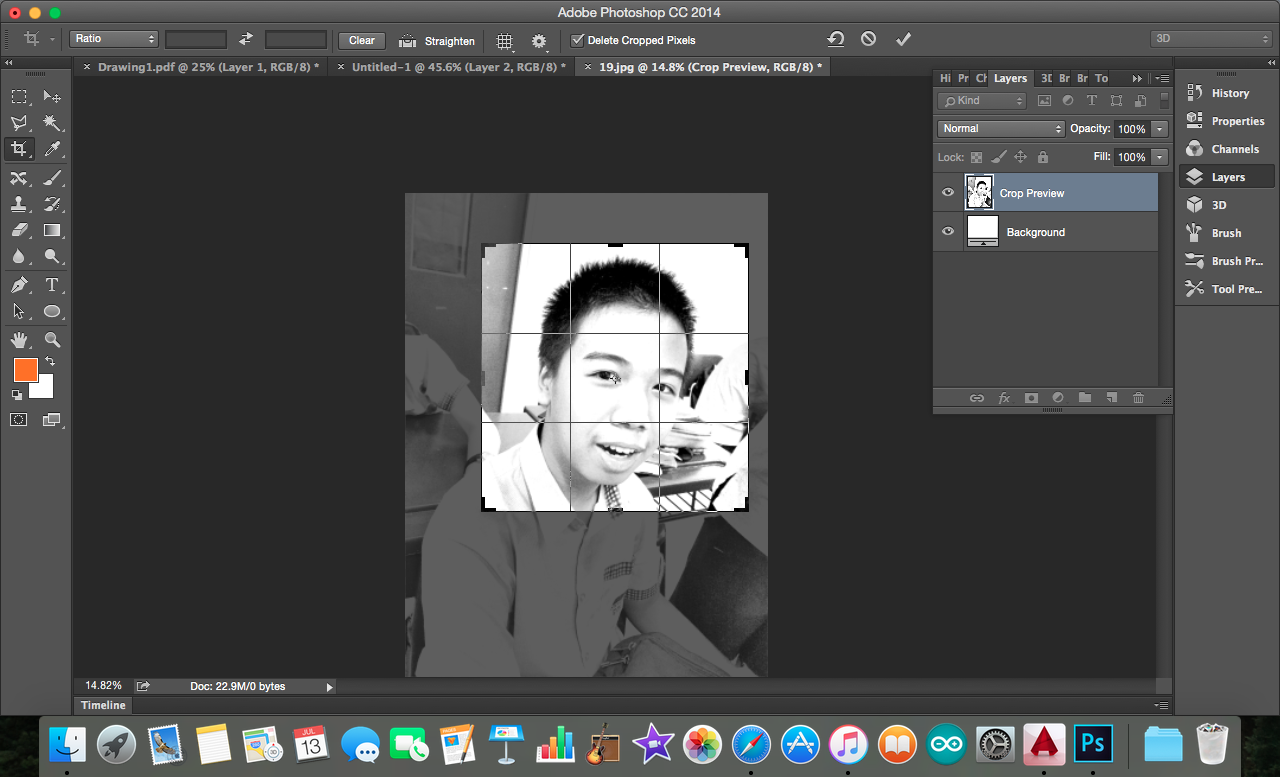The image size is (1280, 777).
Task: Clear the crop ratio values
Action: click(x=362, y=40)
